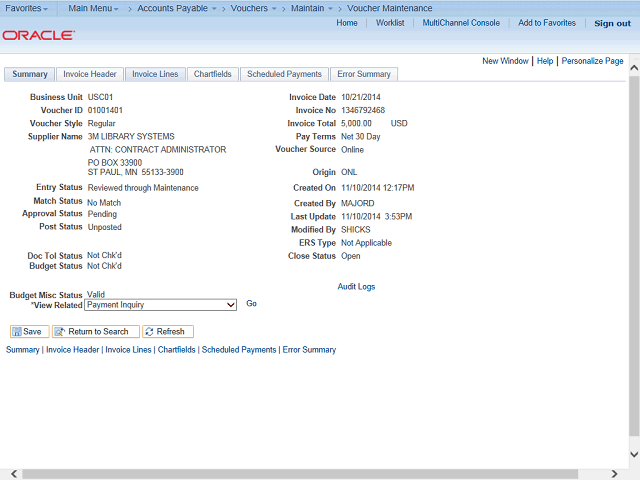The image size is (640, 480).
Task: Click Close Status Open value
Action: (x=351, y=256)
